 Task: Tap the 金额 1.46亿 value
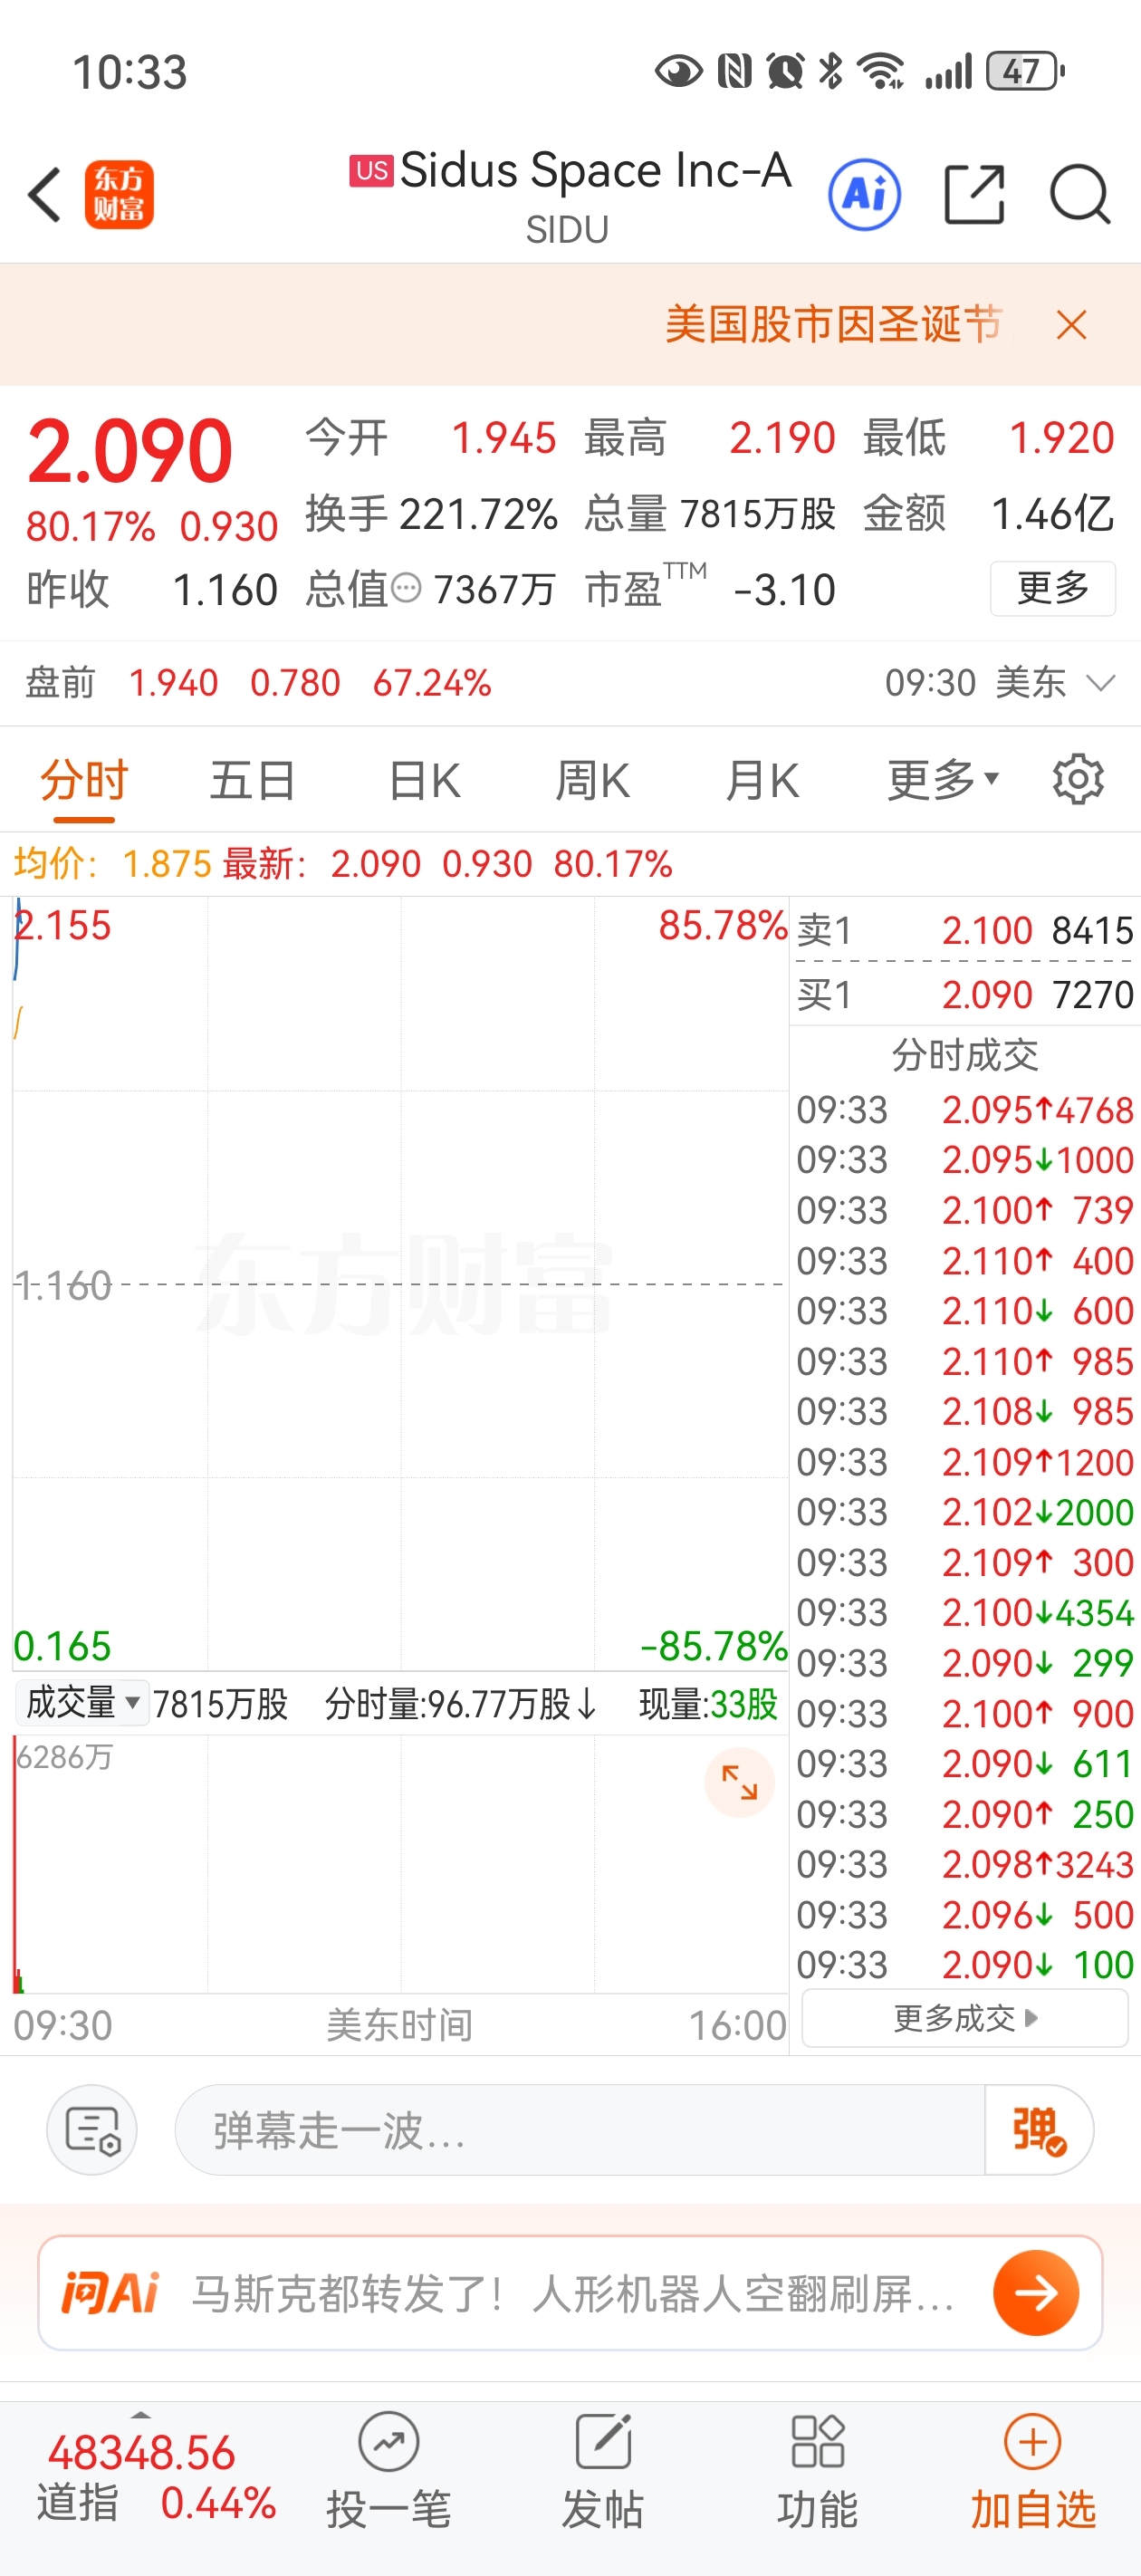tap(1051, 514)
